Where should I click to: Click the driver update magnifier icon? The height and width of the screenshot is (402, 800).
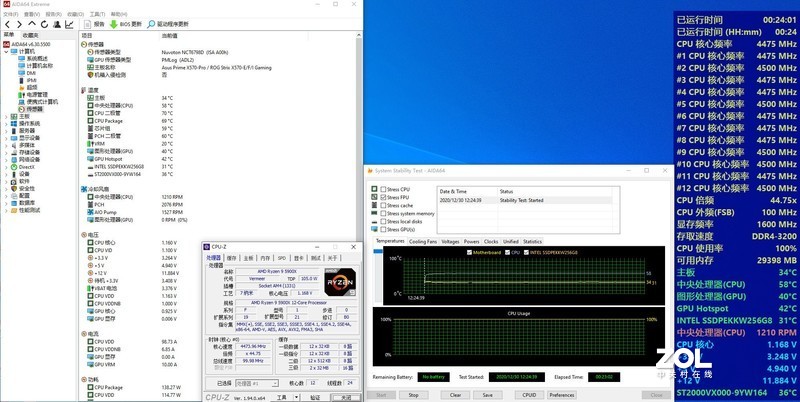[150, 23]
